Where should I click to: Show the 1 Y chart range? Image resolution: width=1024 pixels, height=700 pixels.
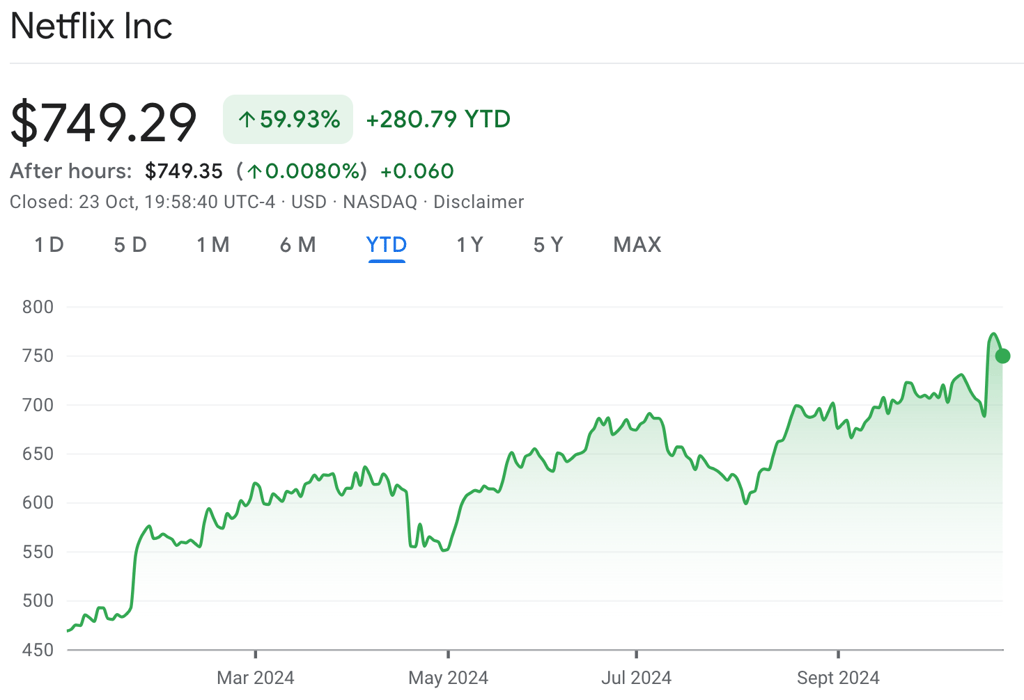470,245
